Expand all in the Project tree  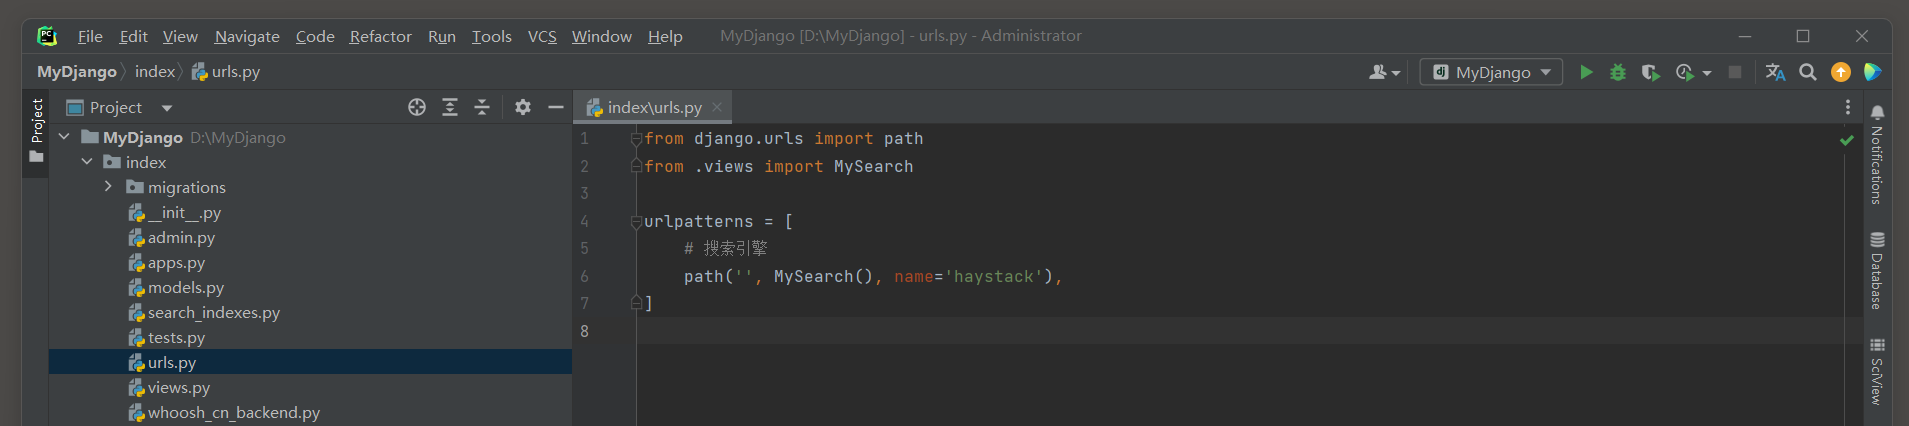[450, 107]
